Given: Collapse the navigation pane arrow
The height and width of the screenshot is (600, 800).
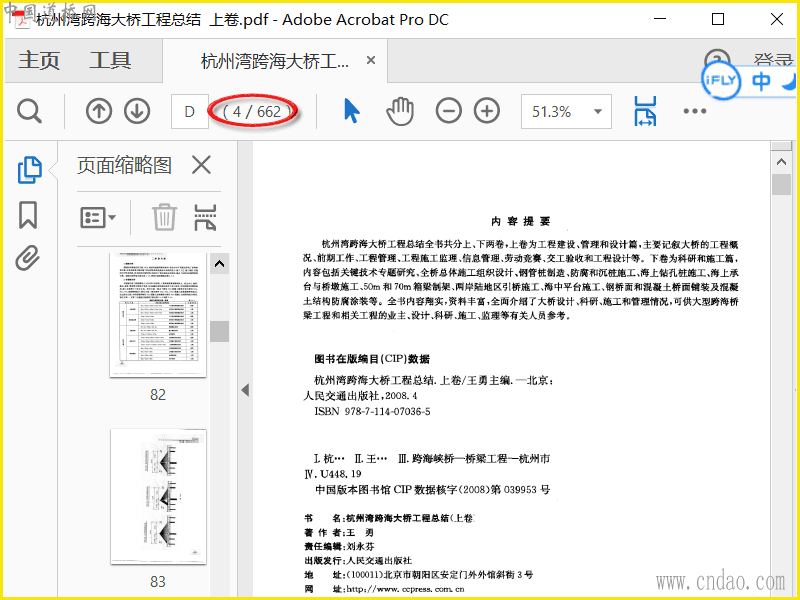Looking at the screenshot, I should [245, 390].
